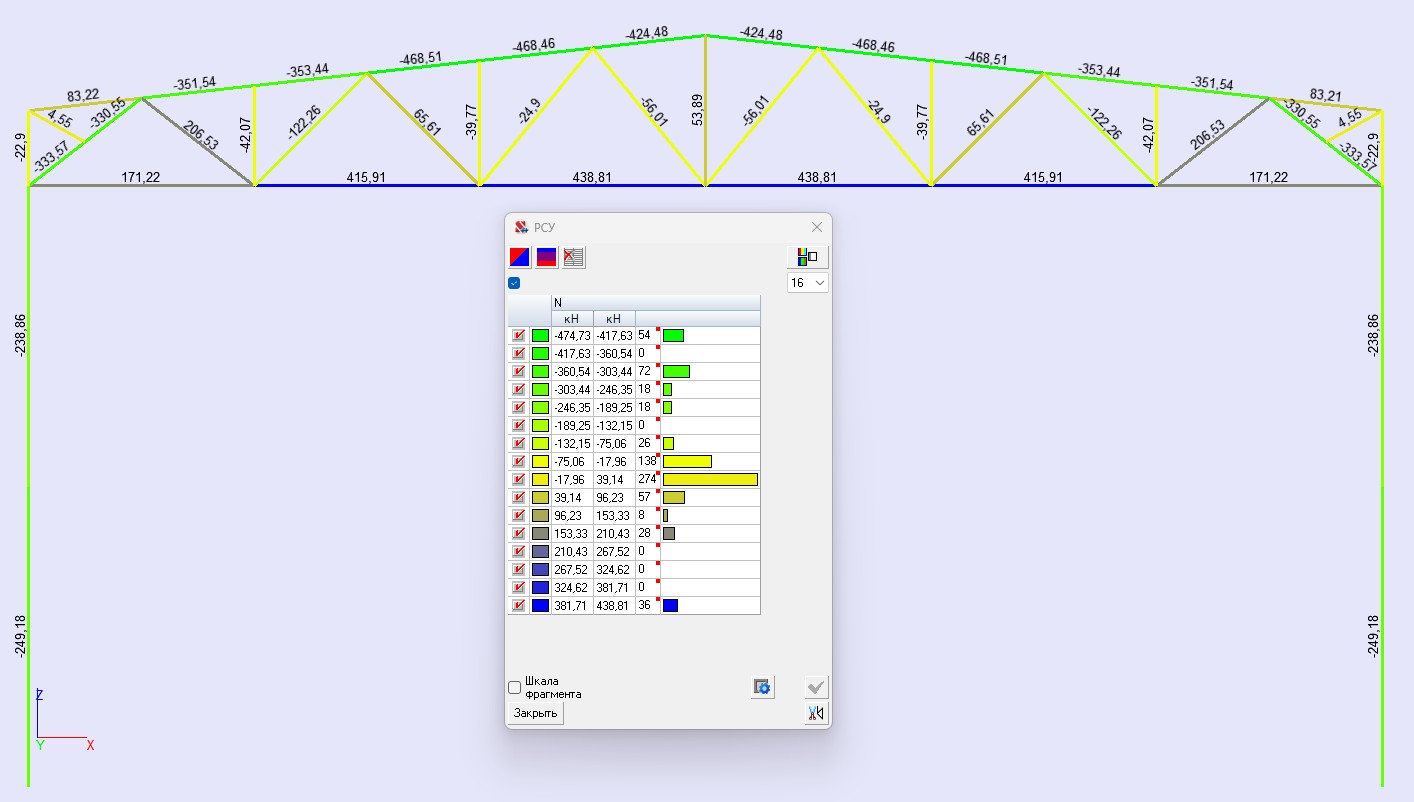The image size is (1414, 802).
Task: Select swatch for range 267,52 to 324,62
Action: tap(540, 570)
